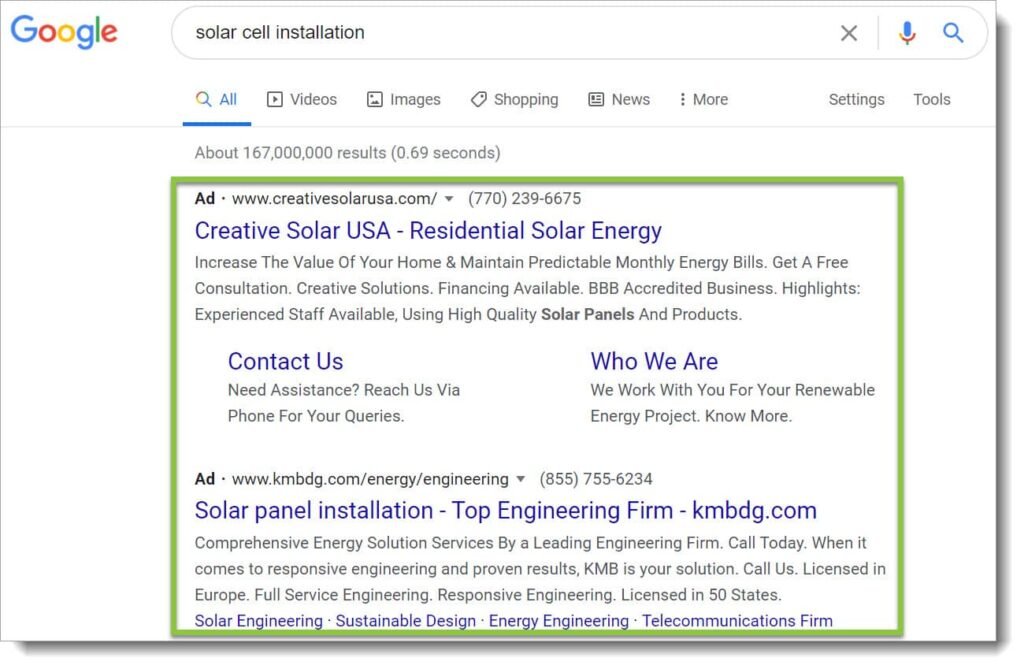
Task: Click www.kmbdg.com/energy/engineering ad URL
Action: pyautogui.click(x=370, y=479)
